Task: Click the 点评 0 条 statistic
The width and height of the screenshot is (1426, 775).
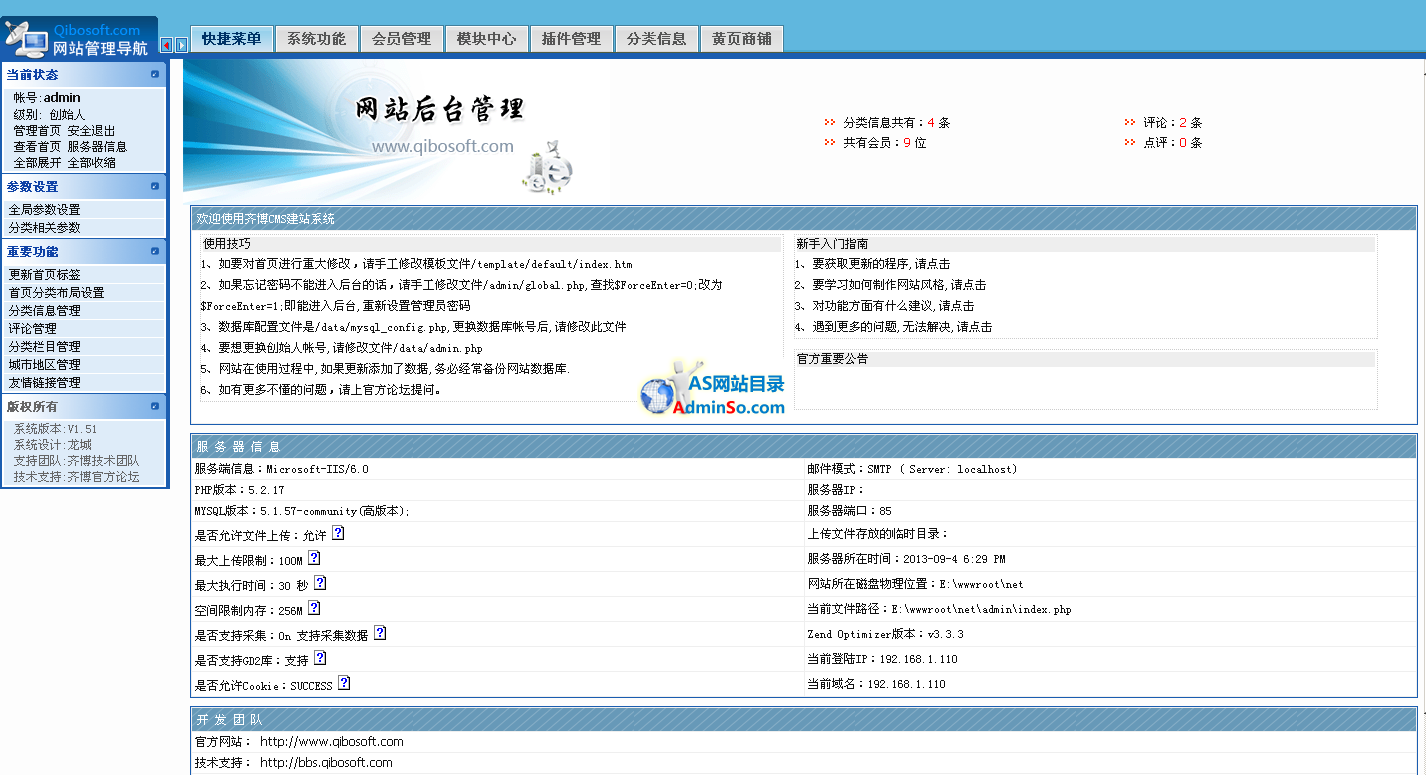Action: [x=1172, y=142]
